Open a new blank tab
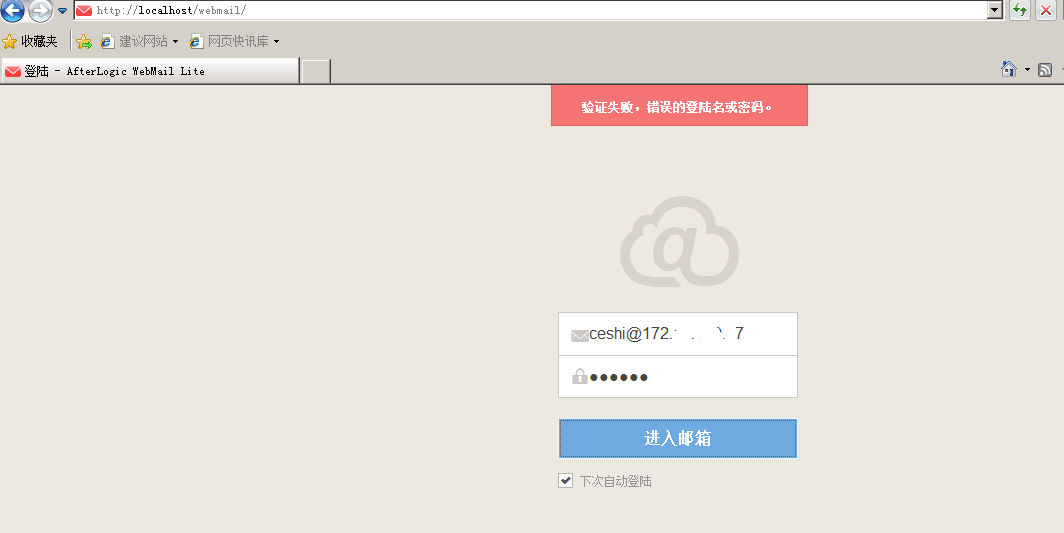 tap(316, 71)
